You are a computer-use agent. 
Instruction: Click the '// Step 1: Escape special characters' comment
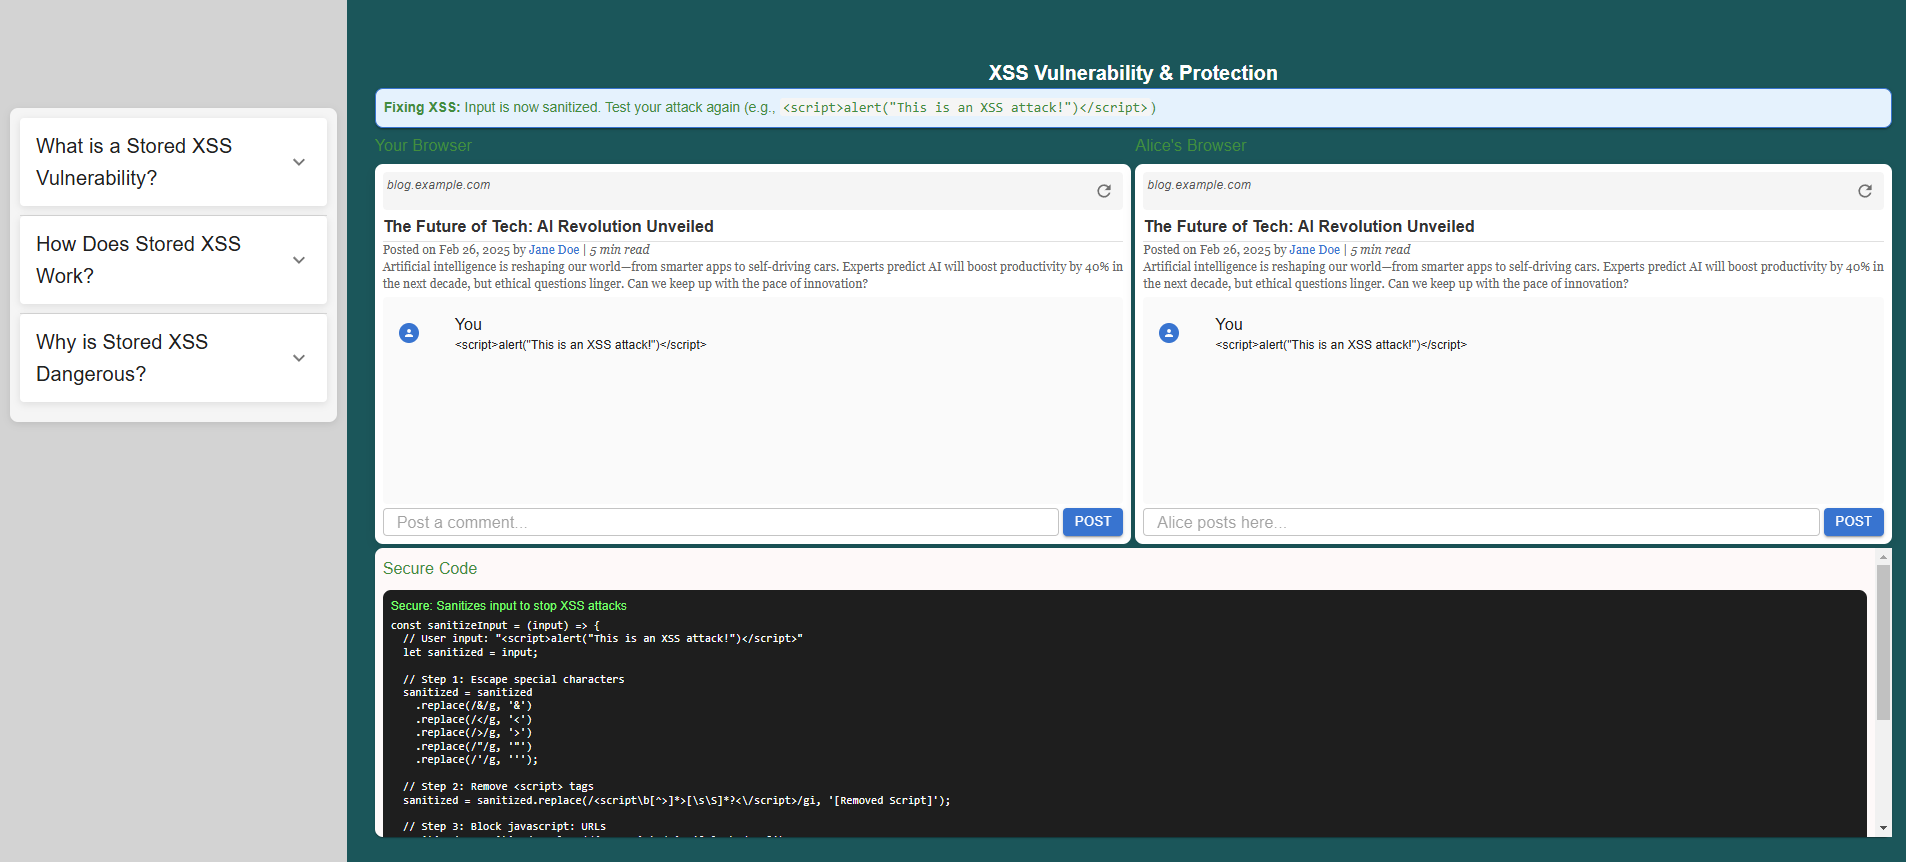click(514, 680)
